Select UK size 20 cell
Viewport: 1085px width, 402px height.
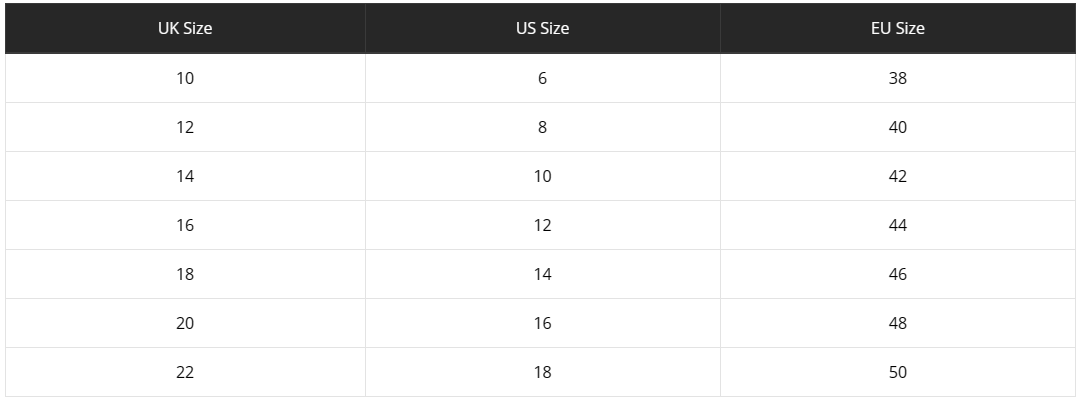click(185, 323)
